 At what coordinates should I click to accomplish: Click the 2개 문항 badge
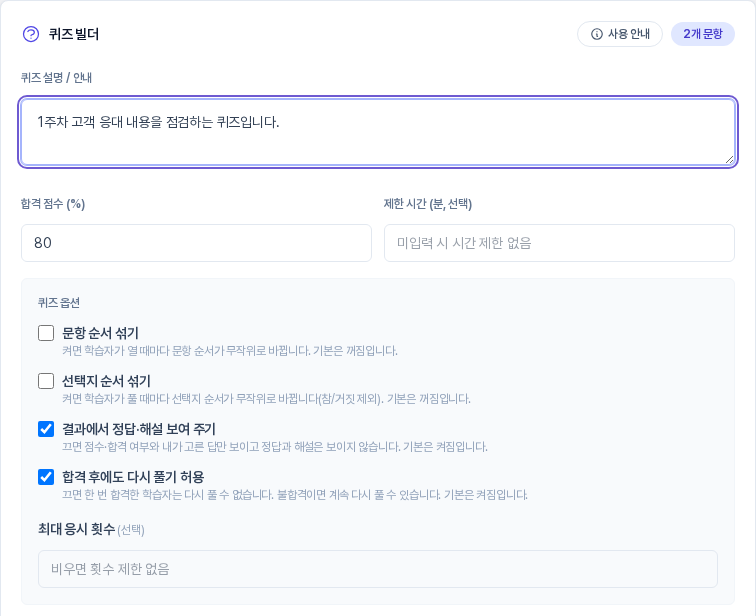(x=702, y=34)
